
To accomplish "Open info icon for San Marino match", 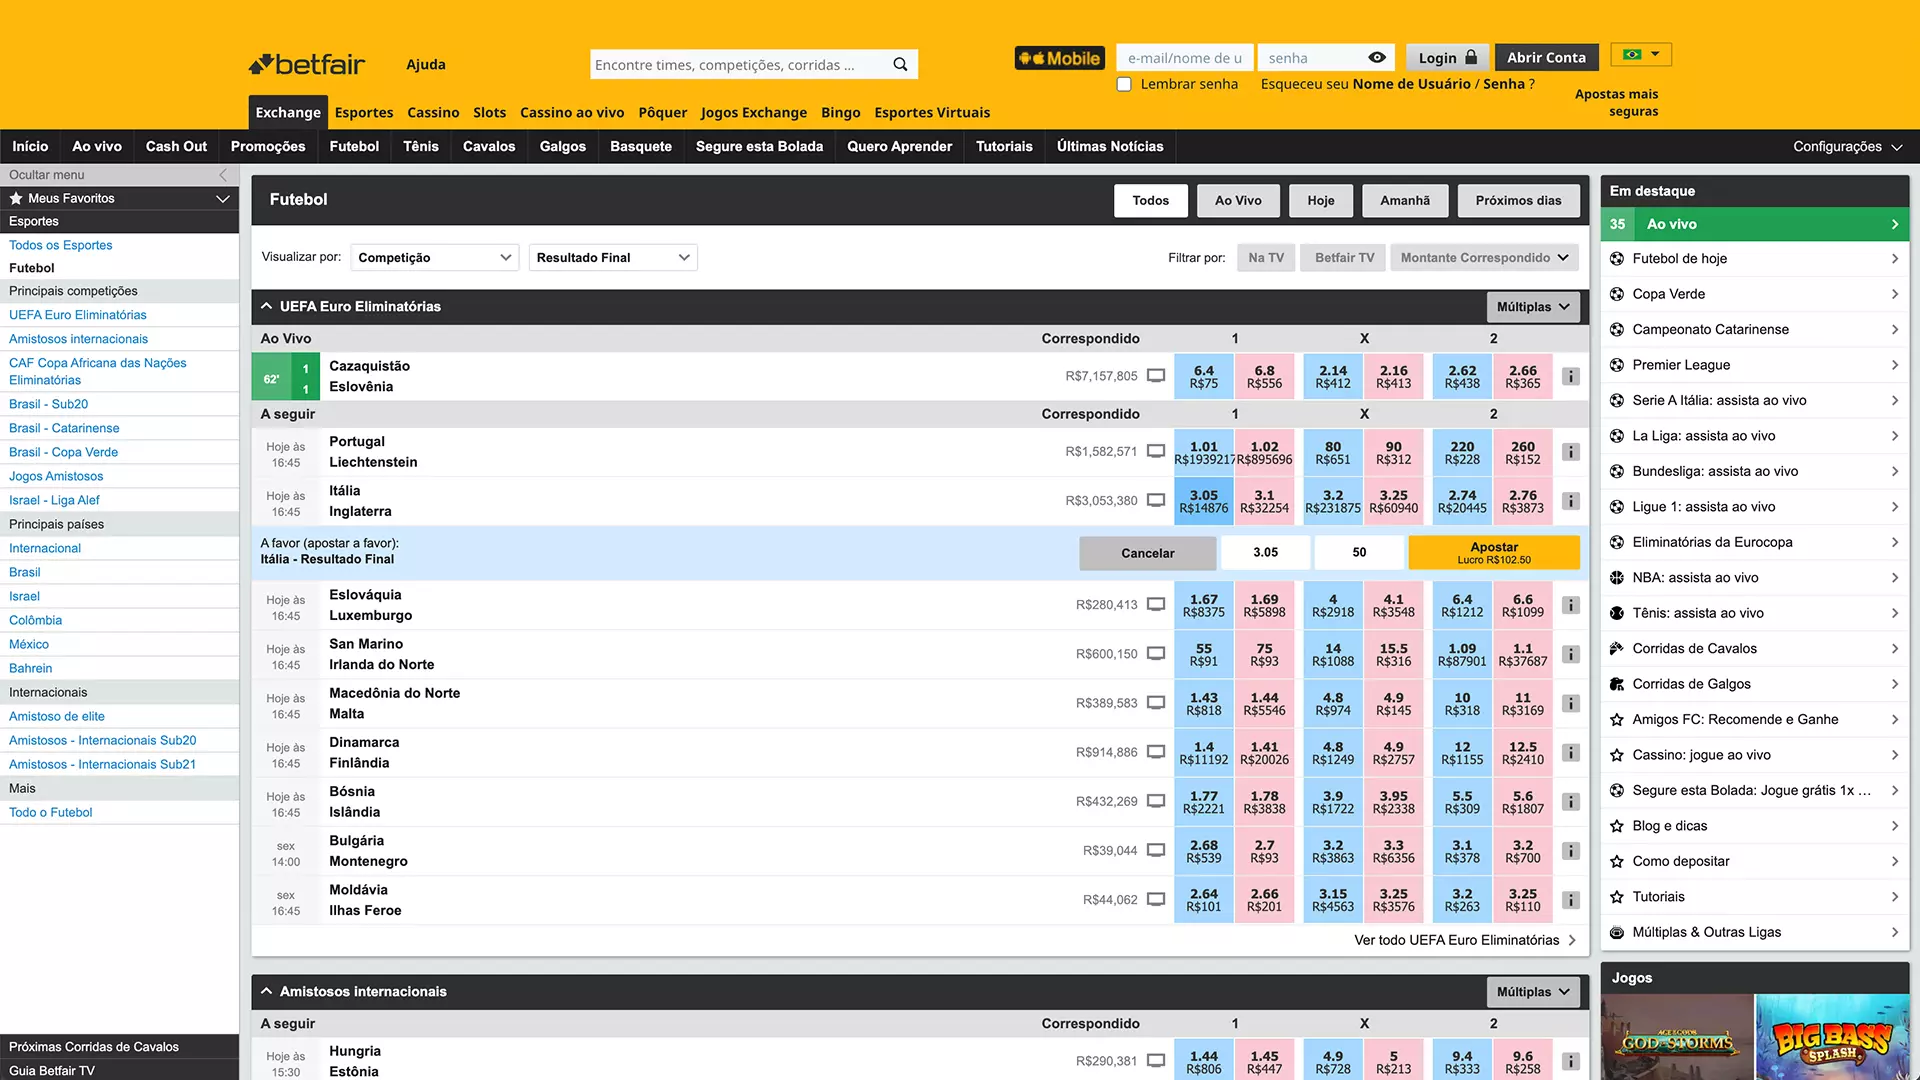I will coord(1571,654).
